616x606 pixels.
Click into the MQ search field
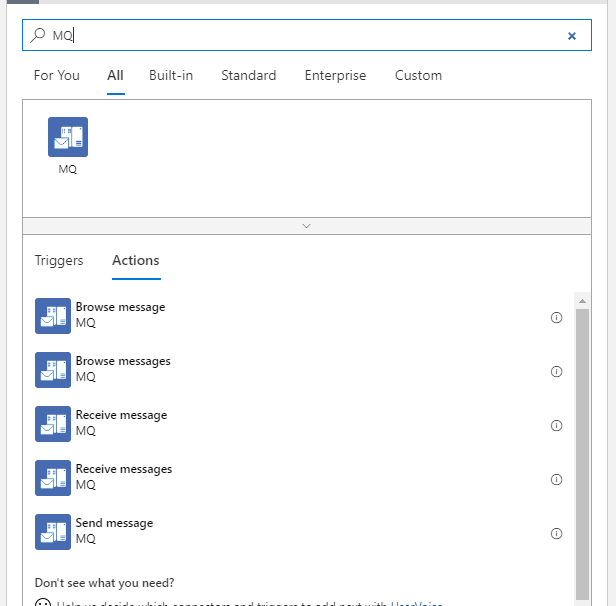coord(306,35)
